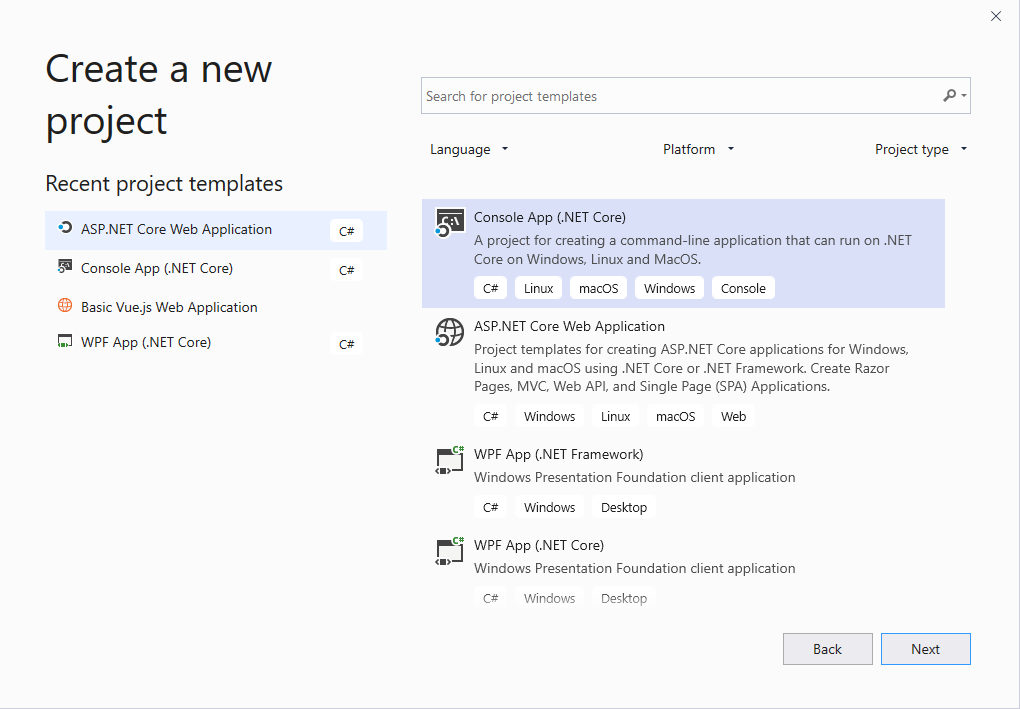Viewport: 1020px width, 709px height.
Task: Click the WPF App (.NET Core) template icon
Action: click(450, 551)
